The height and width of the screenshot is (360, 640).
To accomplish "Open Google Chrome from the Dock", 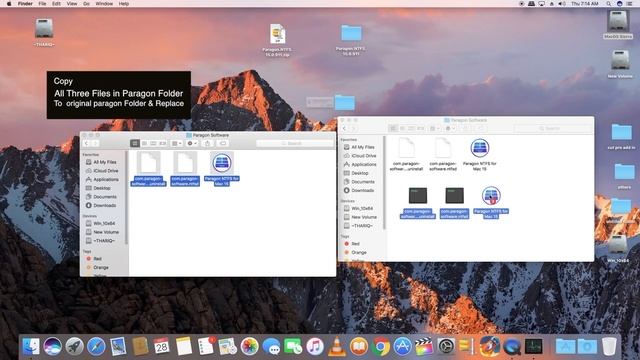I will click(x=380, y=347).
